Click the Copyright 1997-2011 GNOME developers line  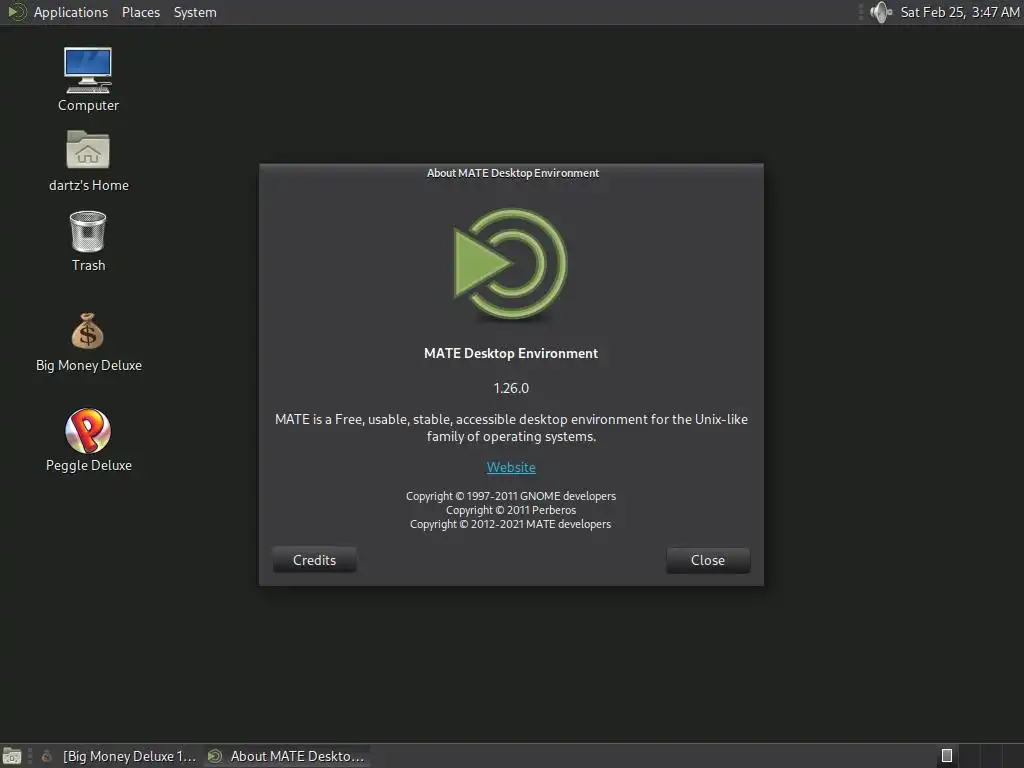[511, 496]
